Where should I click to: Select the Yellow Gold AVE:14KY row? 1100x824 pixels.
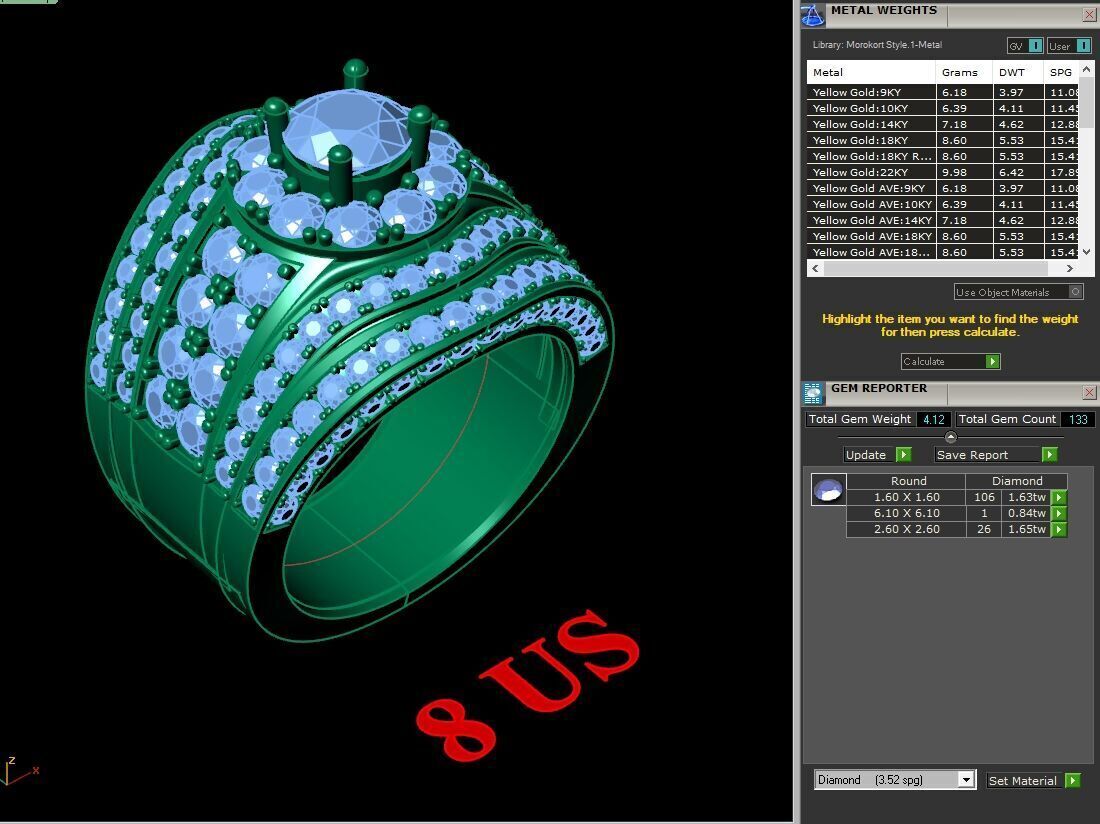click(x=942, y=220)
